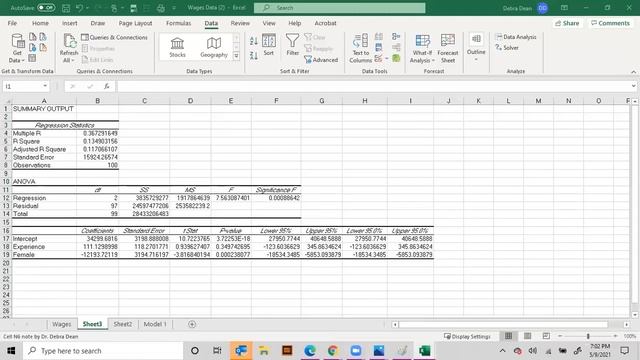This screenshot has height=360, width=640.
Task: Collapse the ribbon
Action: 633,72
